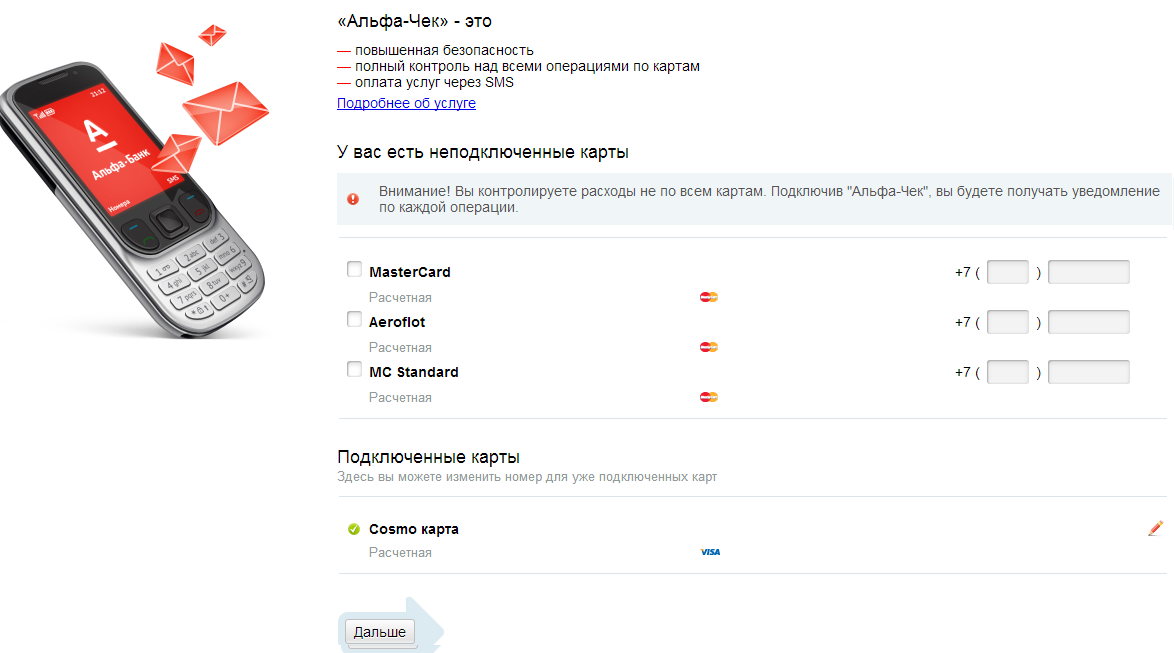Image resolution: width=1174 pixels, height=653 pixels.
Task: Edit Cosmo карта number with pencil icon
Action: (1155, 529)
